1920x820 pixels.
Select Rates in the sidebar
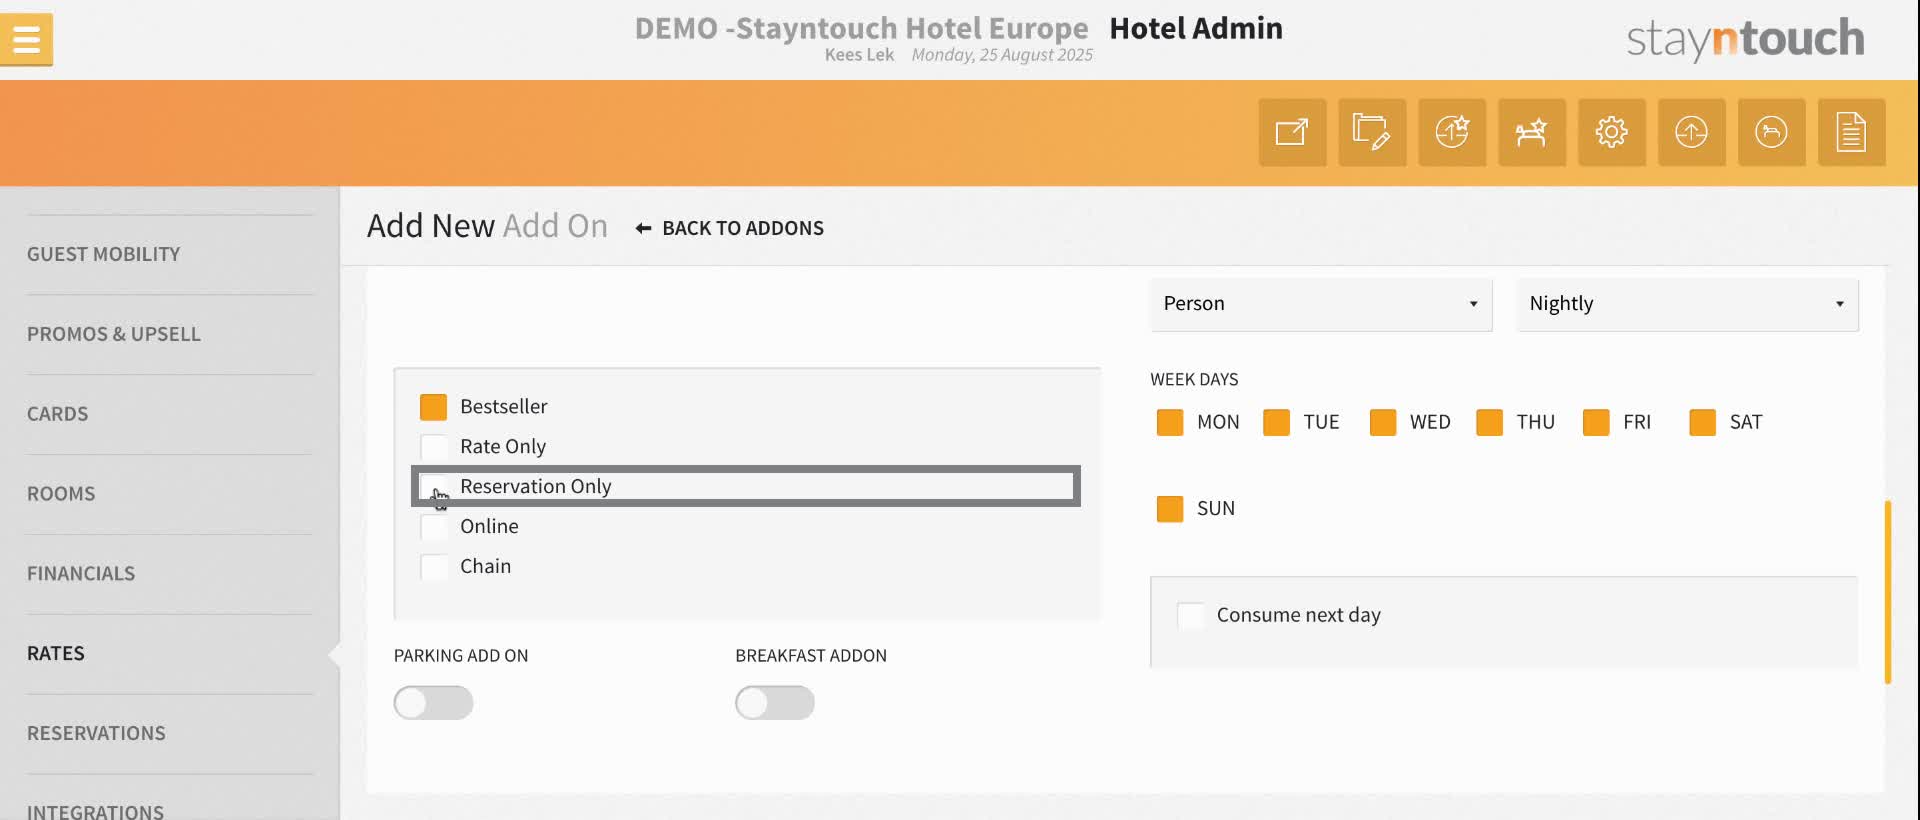(56, 654)
